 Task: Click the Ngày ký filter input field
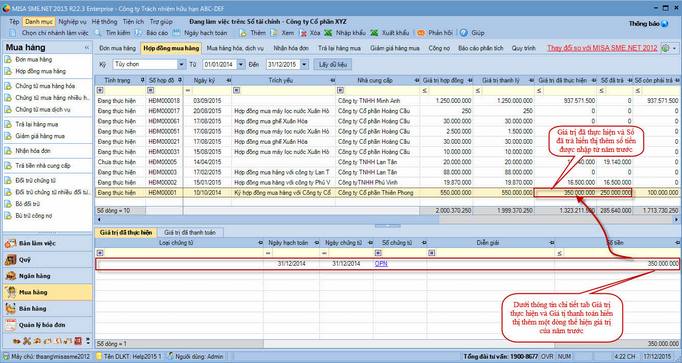(211, 90)
